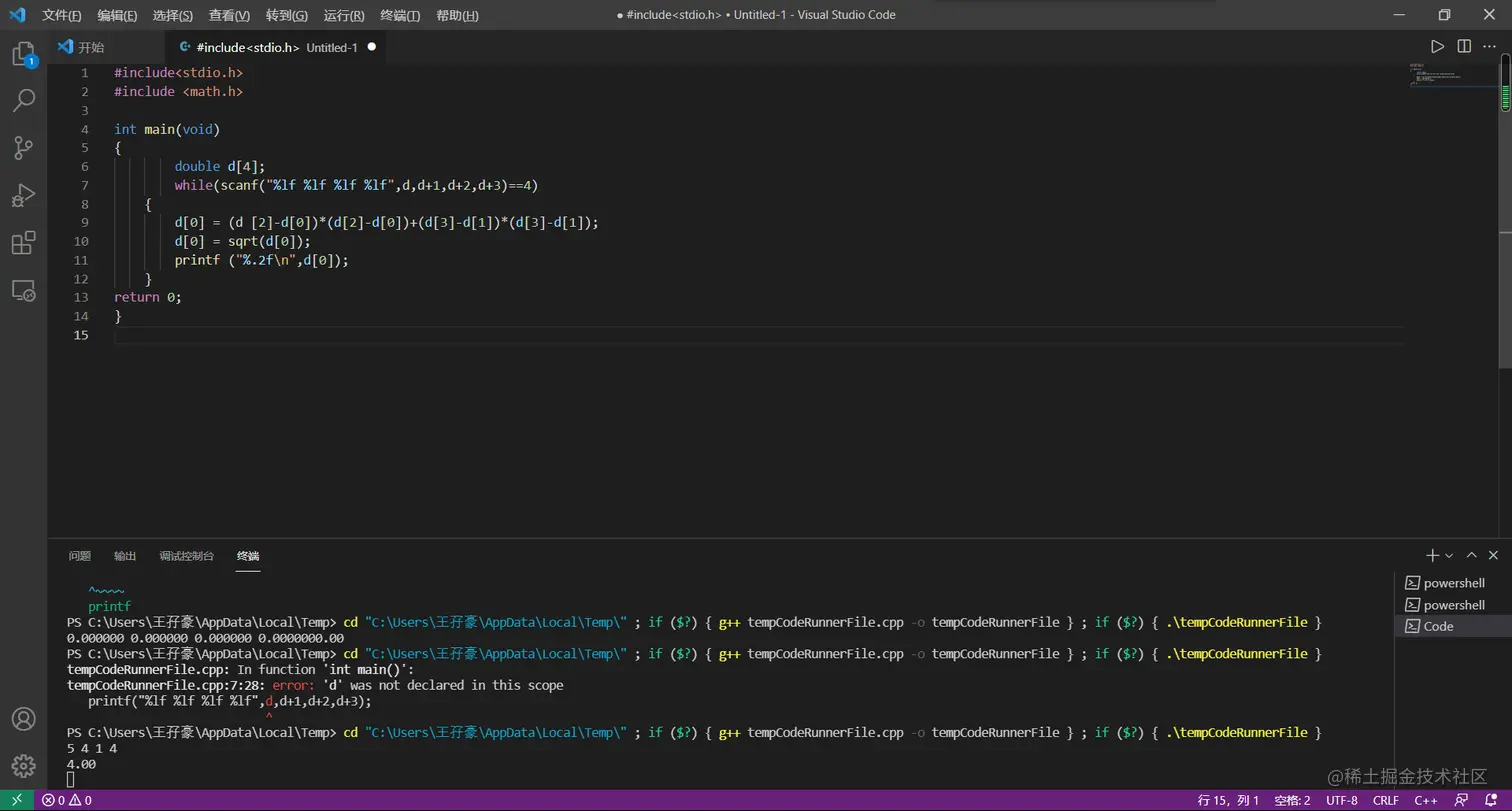This screenshot has width=1512, height=811.
Task: Open the Remote Explorer icon
Action: point(23,291)
